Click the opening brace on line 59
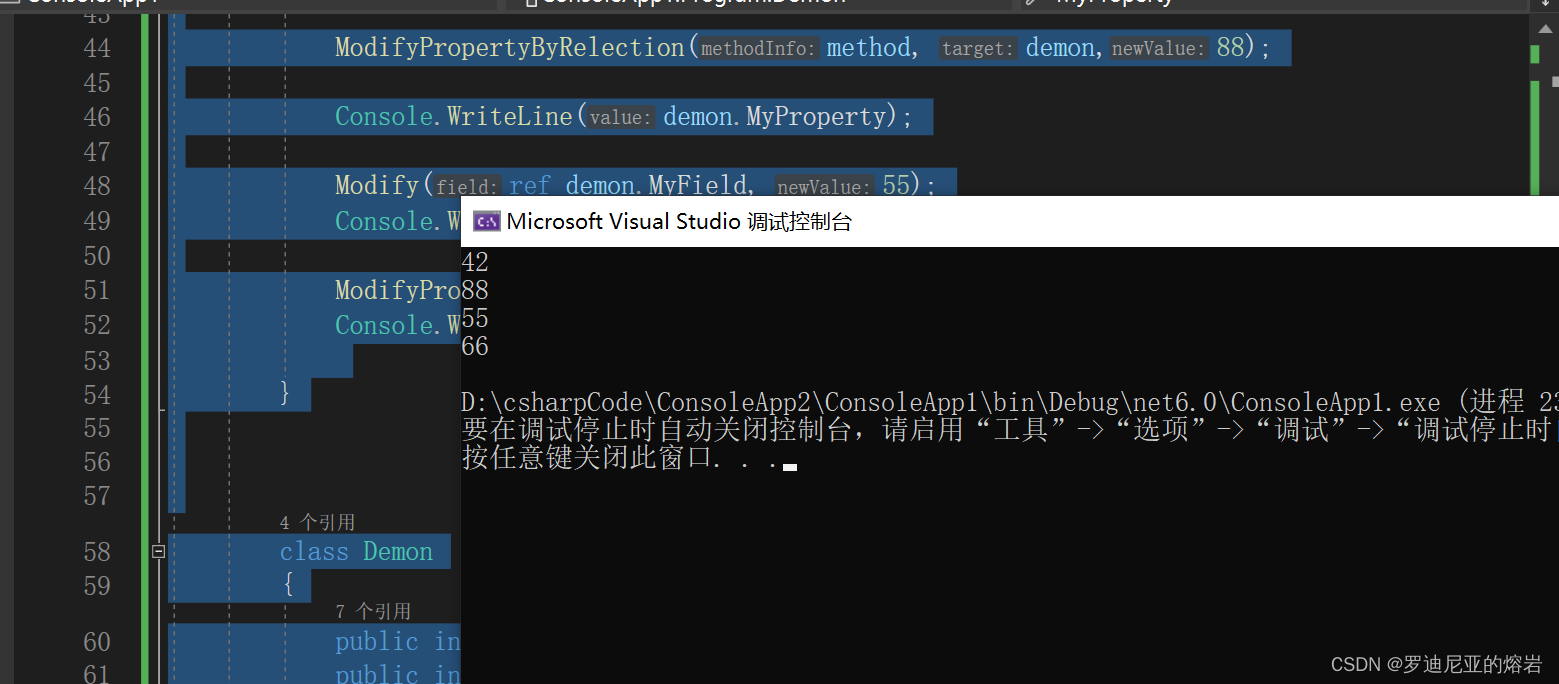Viewport: 1559px width, 684px height. point(288,585)
